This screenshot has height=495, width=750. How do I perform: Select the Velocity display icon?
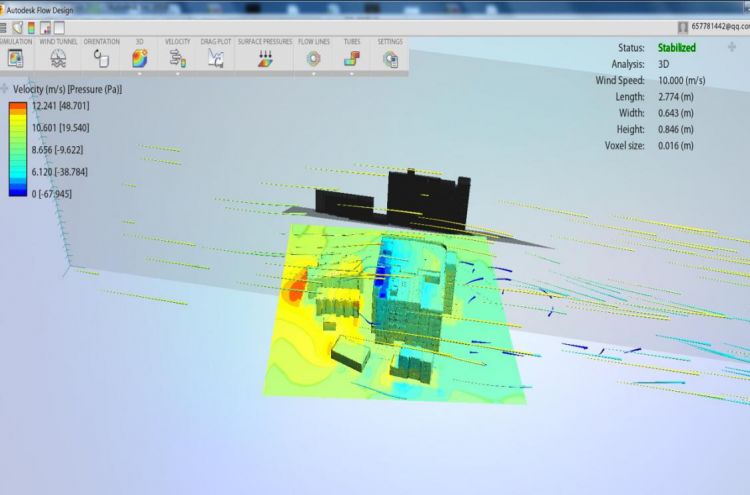pyautogui.click(x=177, y=58)
